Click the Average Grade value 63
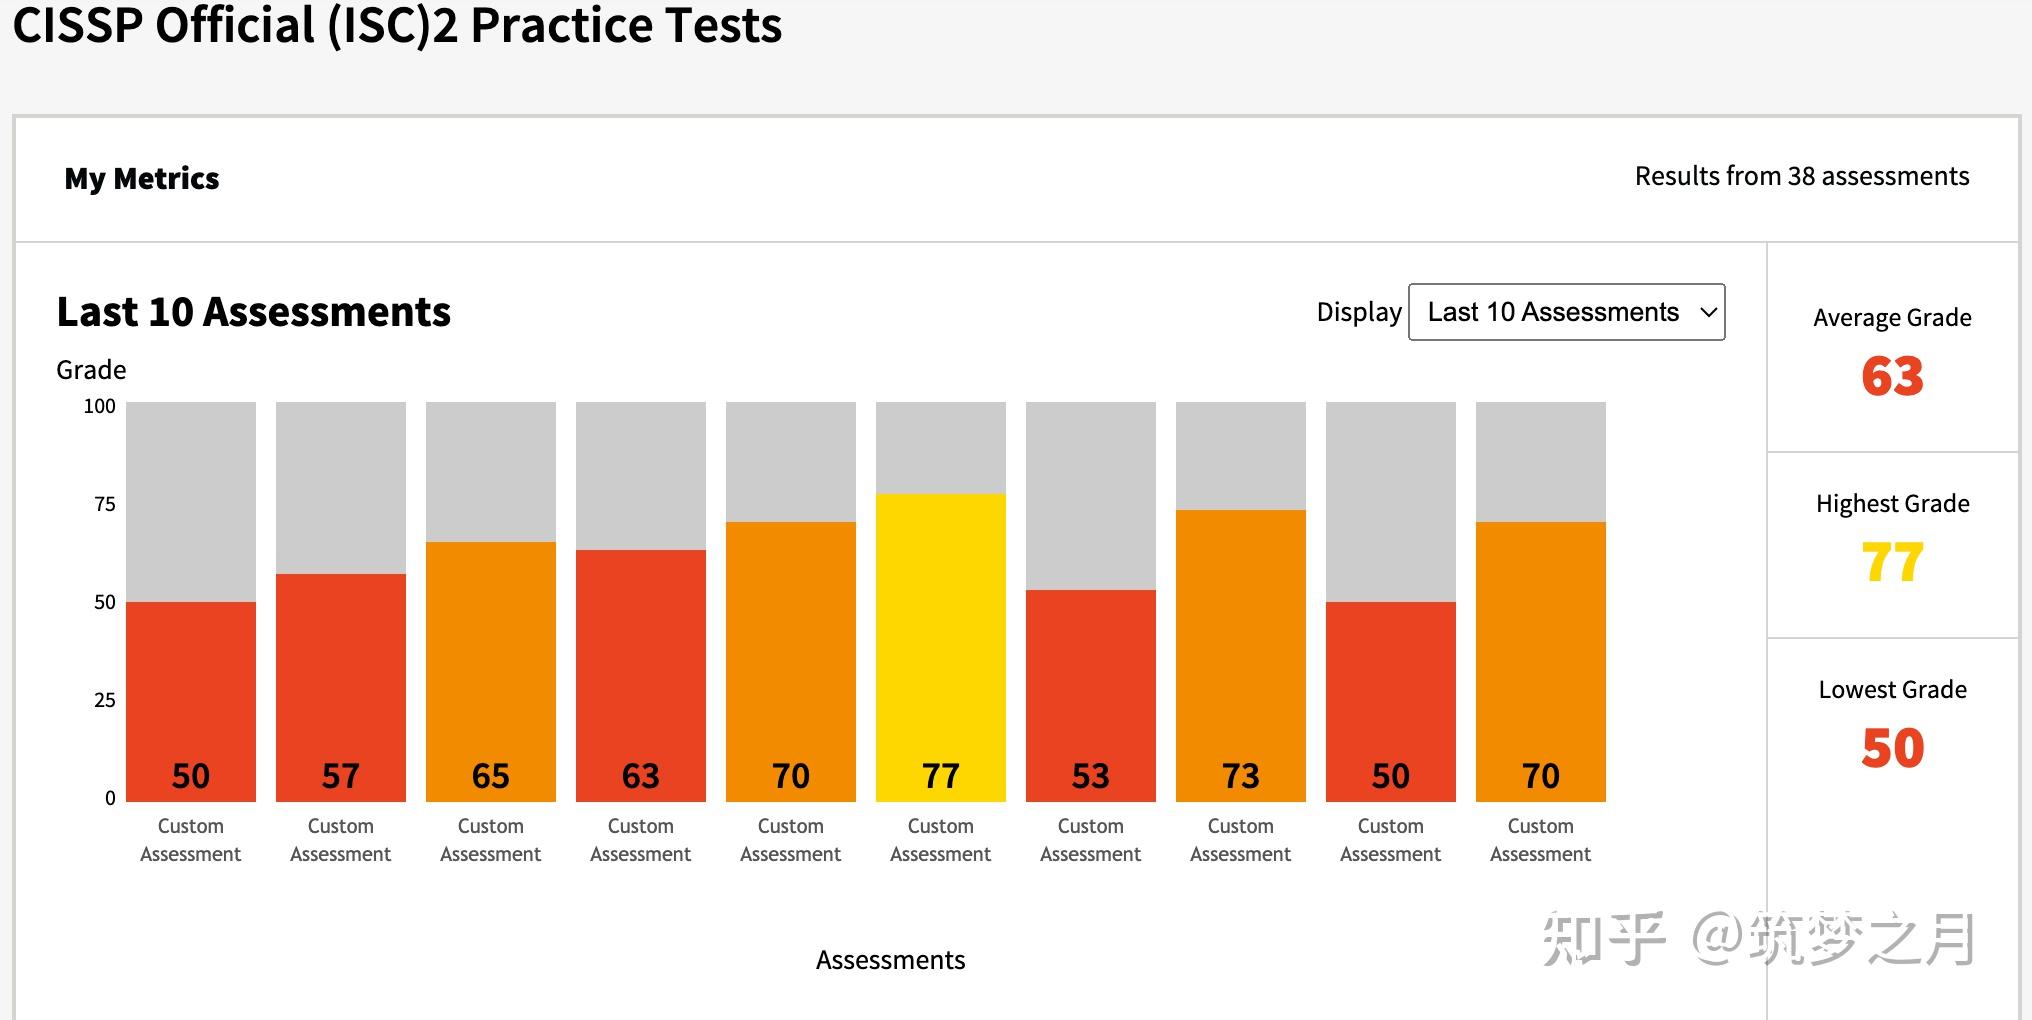Screen dimensions: 2032x1020 (x=1892, y=377)
